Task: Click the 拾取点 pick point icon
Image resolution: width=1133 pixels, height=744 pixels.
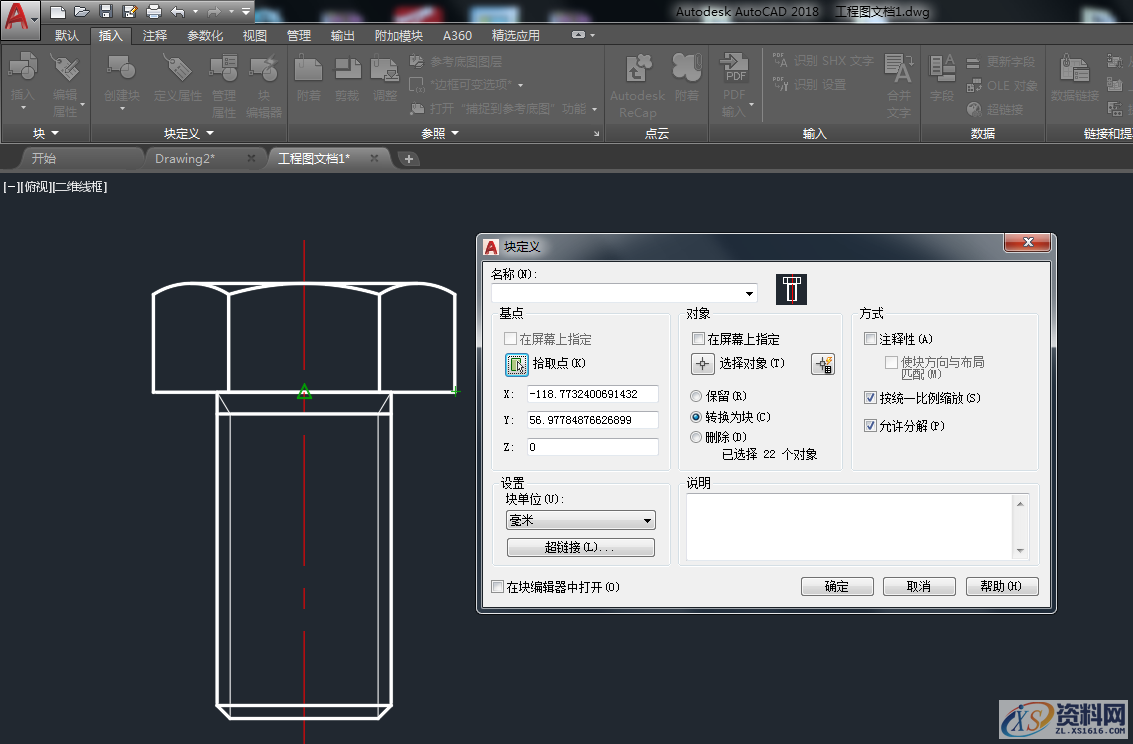Action: pos(516,364)
